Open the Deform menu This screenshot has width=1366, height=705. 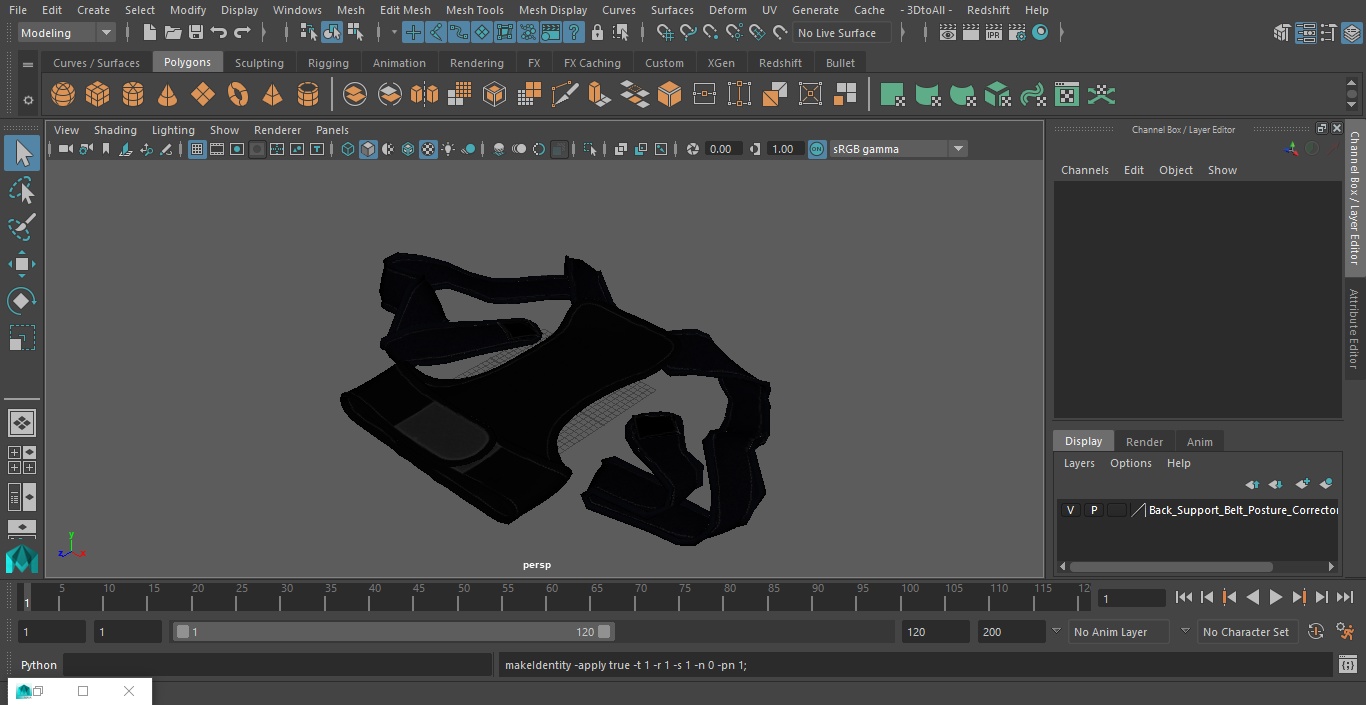tap(727, 10)
